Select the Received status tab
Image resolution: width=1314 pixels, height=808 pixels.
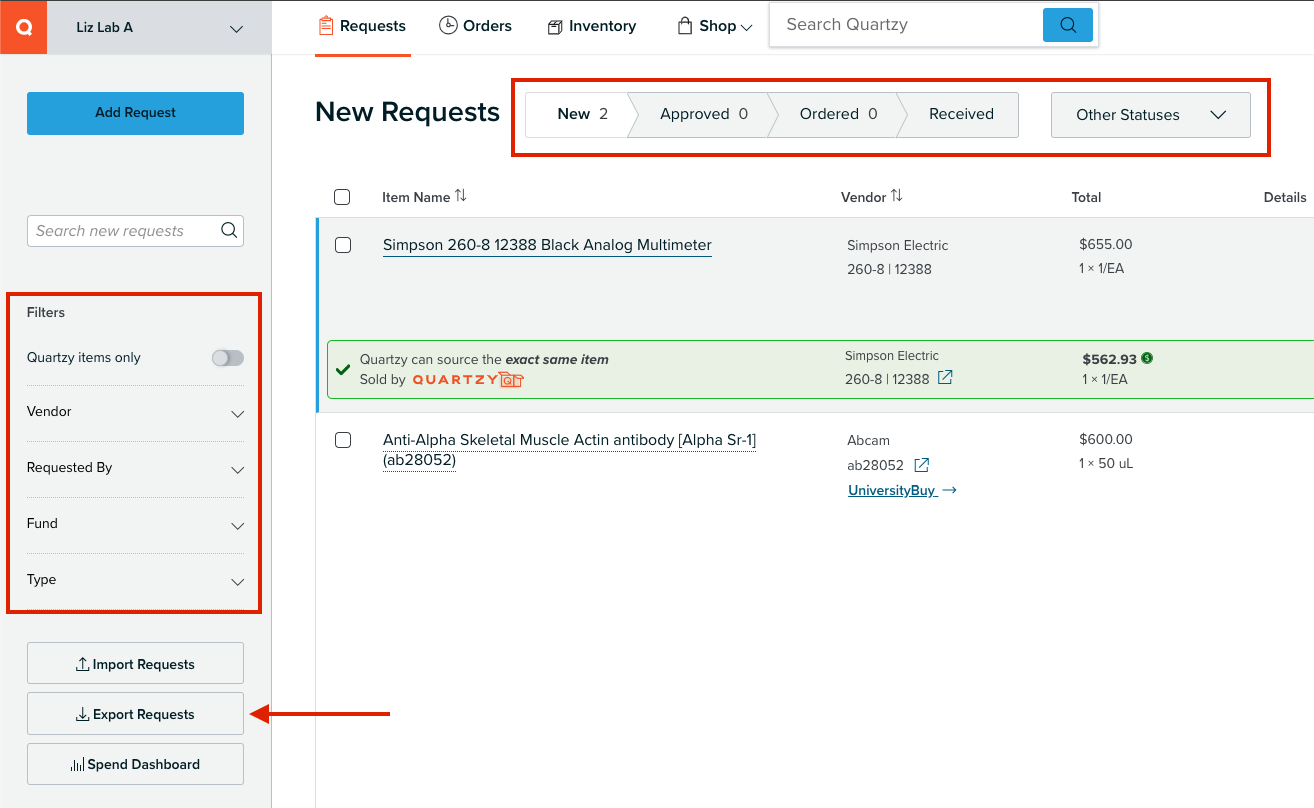click(961, 114)
